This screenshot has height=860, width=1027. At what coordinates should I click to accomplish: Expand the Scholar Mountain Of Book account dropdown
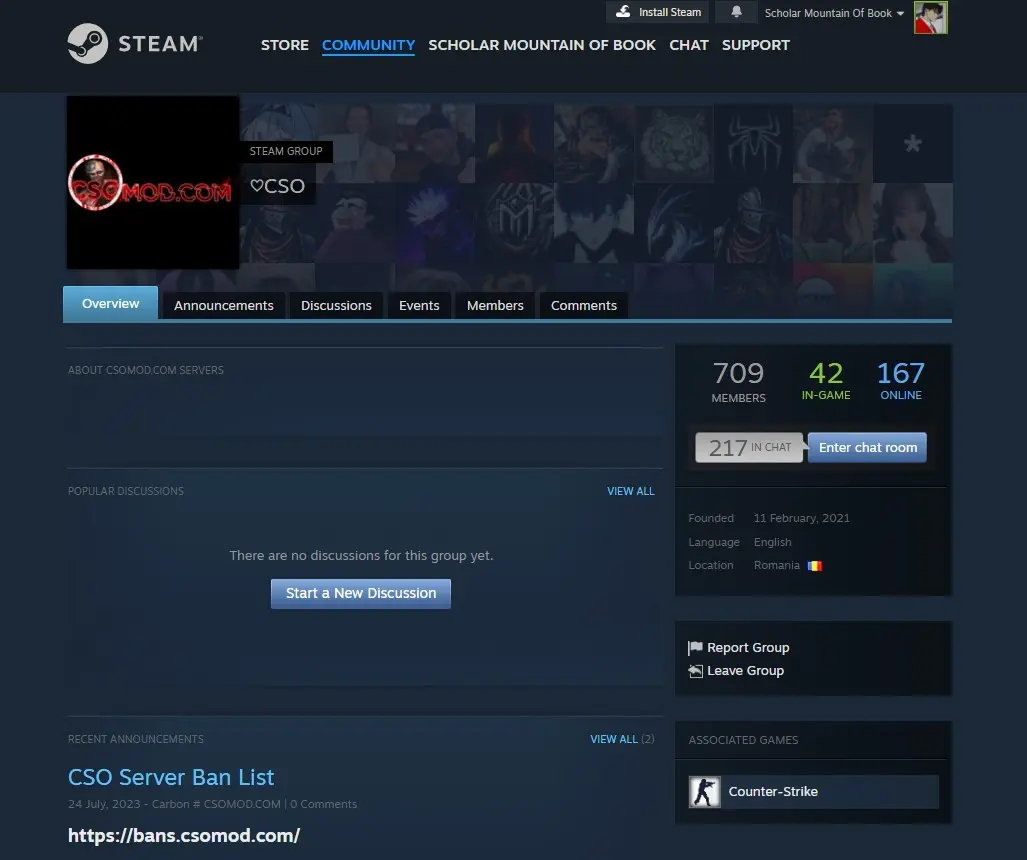click(834, 13)
